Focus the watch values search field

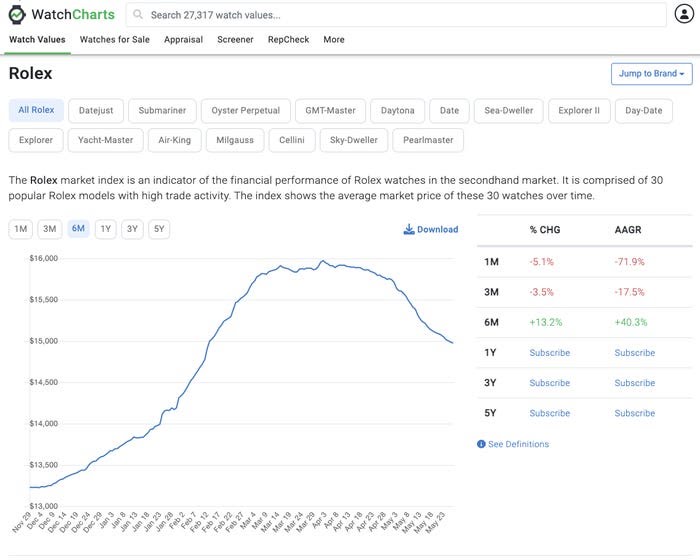point(400,15)
